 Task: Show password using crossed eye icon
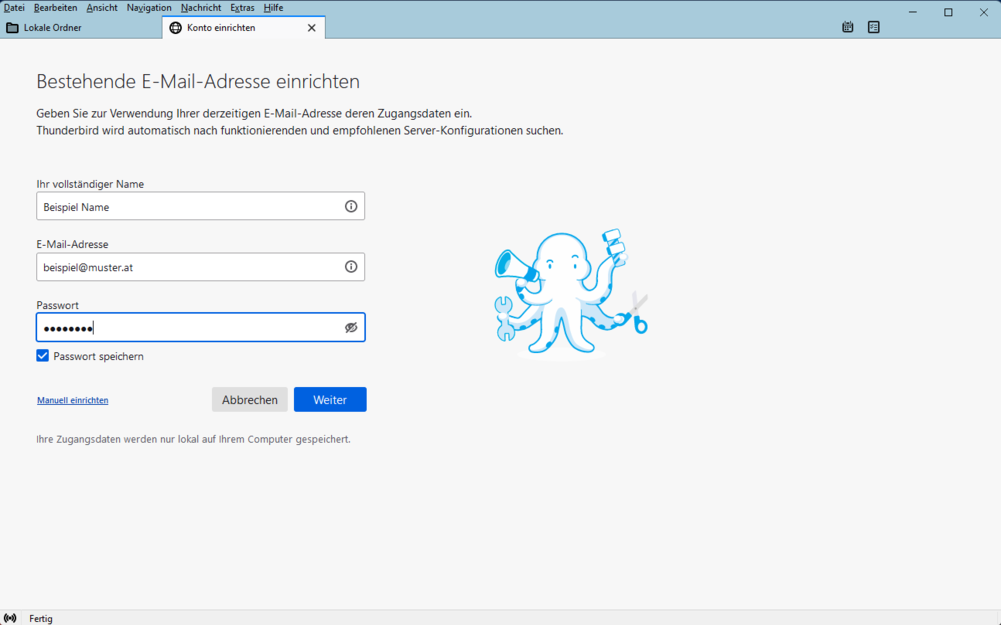351,328
